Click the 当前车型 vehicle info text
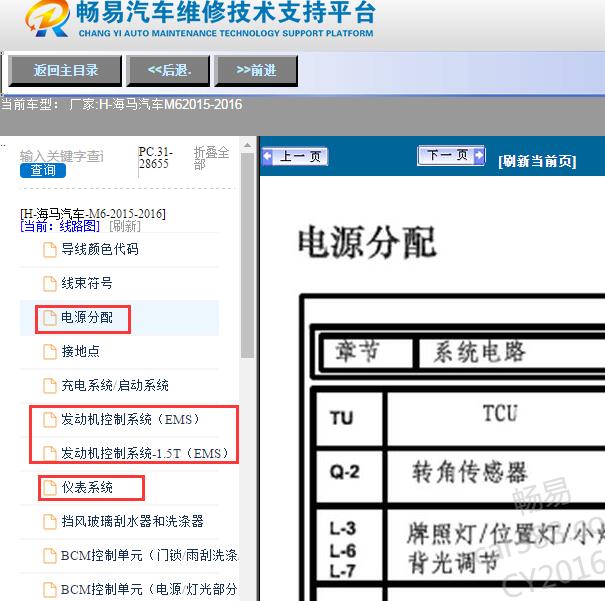Viewport: 605px width, 601px height. (x=122, y=105)
